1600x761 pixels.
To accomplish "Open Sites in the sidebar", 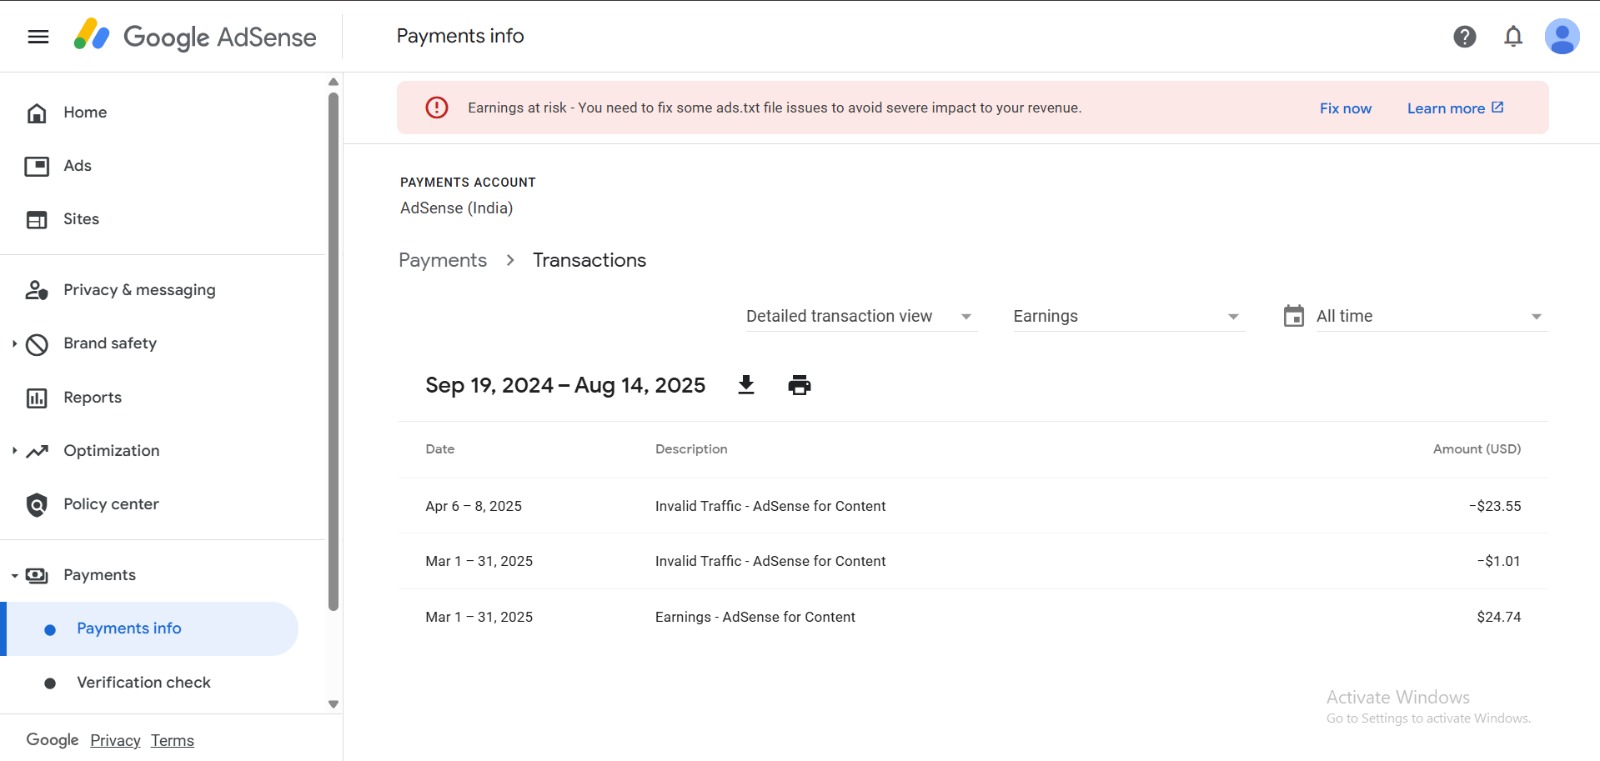I will click(81, 219).
